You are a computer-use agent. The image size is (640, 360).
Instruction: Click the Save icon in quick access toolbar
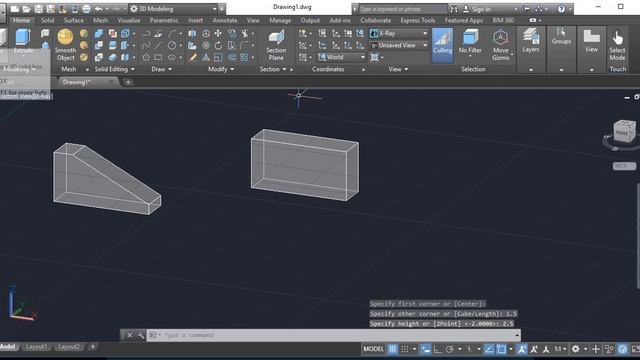(39, 9)
